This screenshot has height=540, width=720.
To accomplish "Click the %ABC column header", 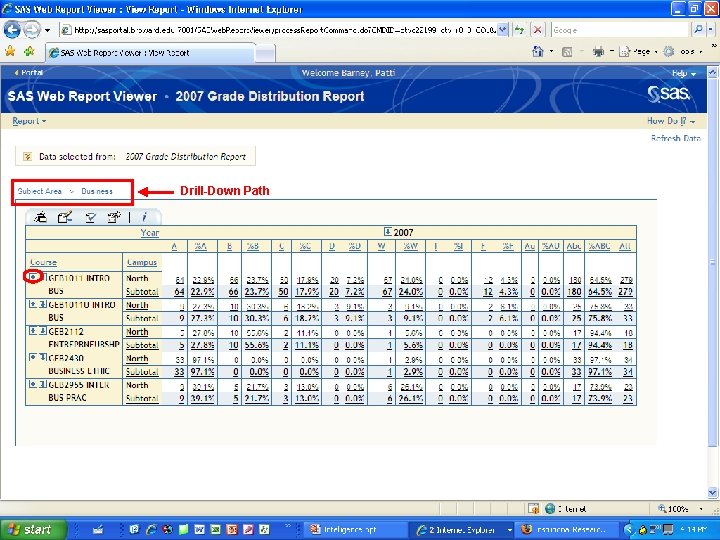I will pos(599,247).
